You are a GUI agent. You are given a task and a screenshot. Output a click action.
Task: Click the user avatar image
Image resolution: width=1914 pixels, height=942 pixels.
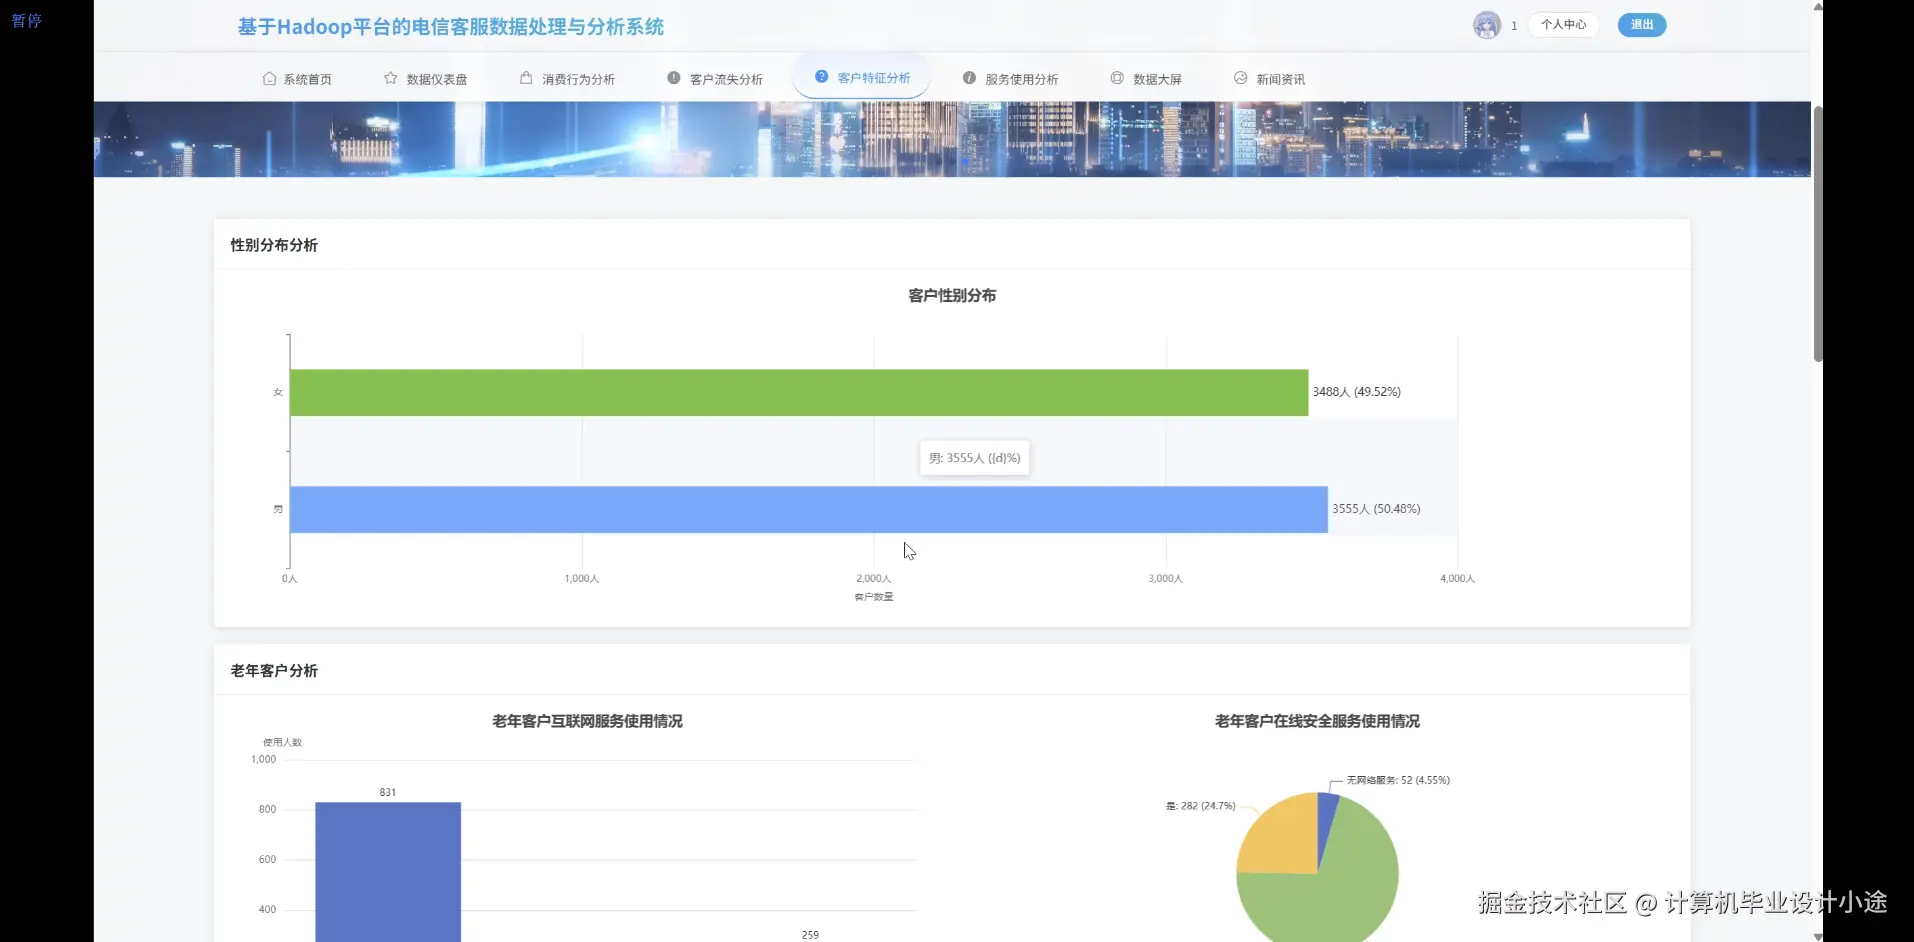pos(1487,25)
